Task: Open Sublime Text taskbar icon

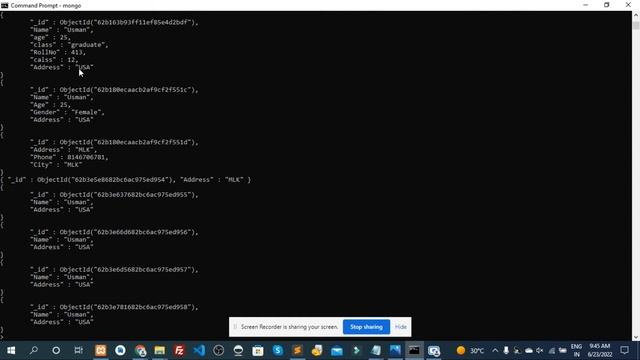Action: (298, 350)
